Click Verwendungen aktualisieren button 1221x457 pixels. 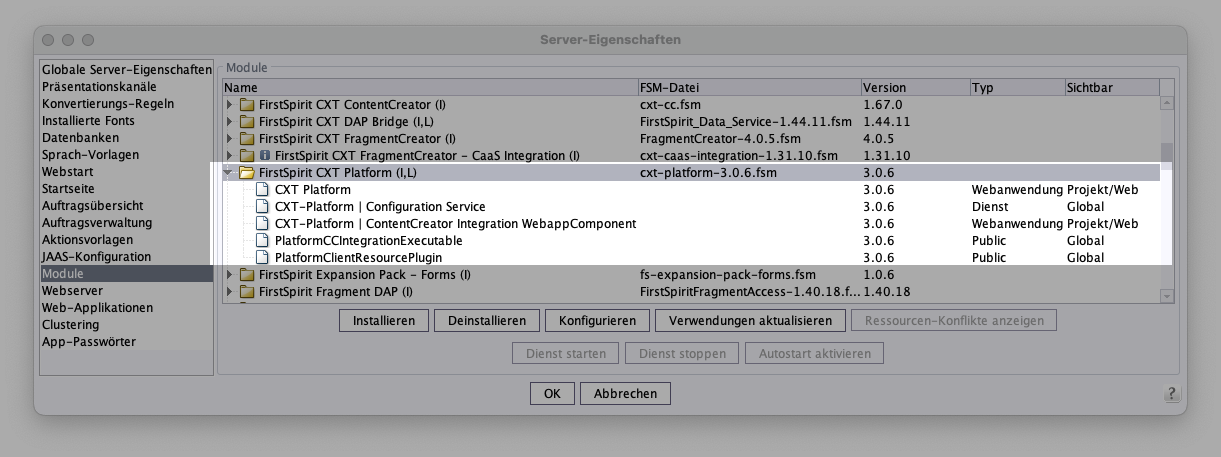(x=750, y=321)
